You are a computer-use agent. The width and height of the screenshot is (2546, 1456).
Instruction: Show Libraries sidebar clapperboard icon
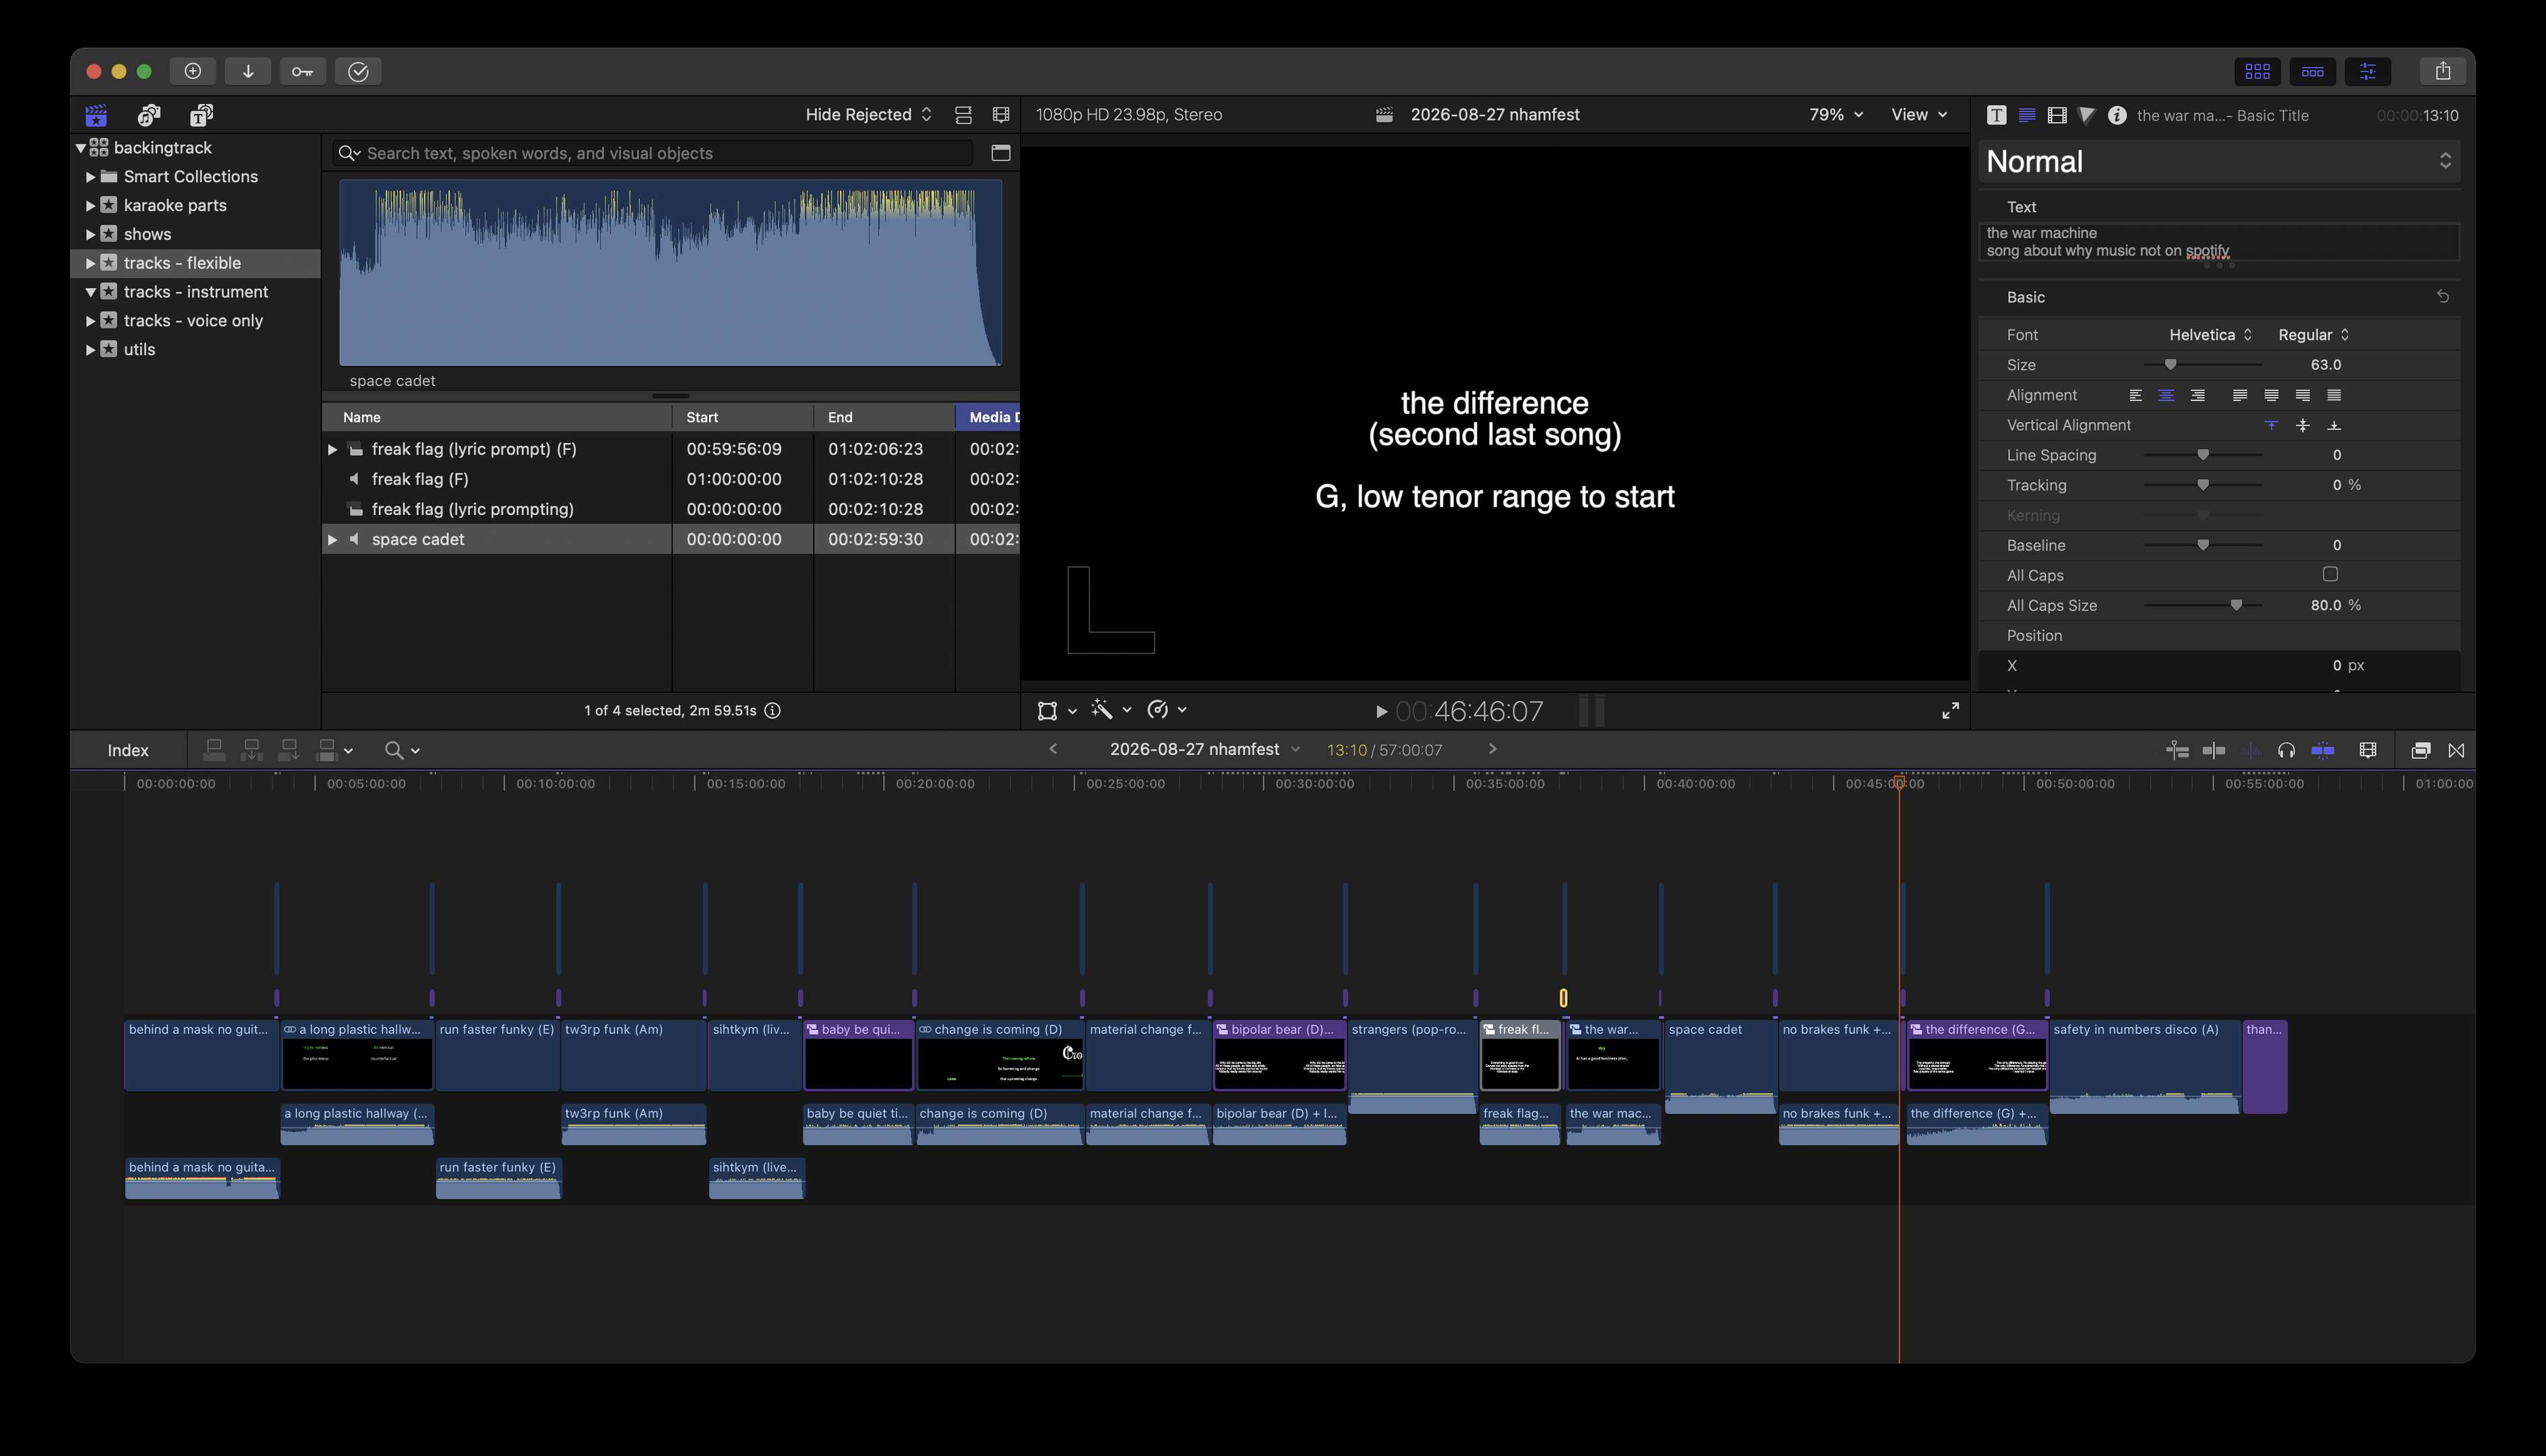tap(96, 115)
